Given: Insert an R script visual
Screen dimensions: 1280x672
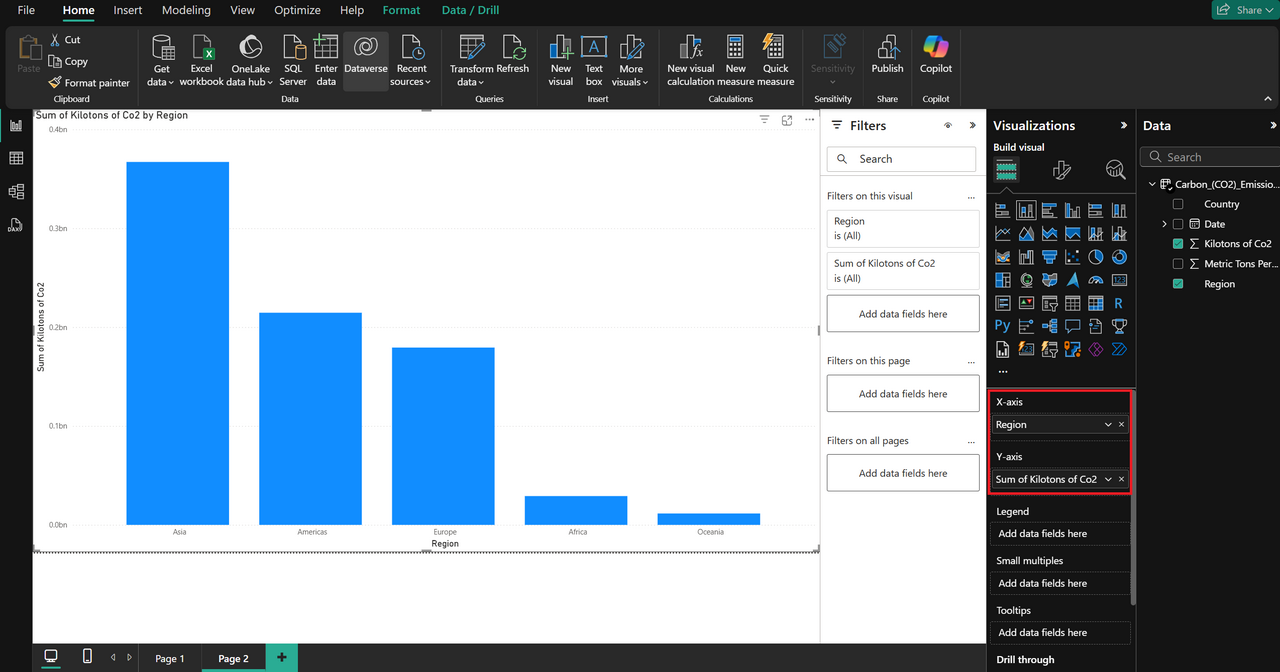Looking at the screenshot, I should click(1119, 303).
